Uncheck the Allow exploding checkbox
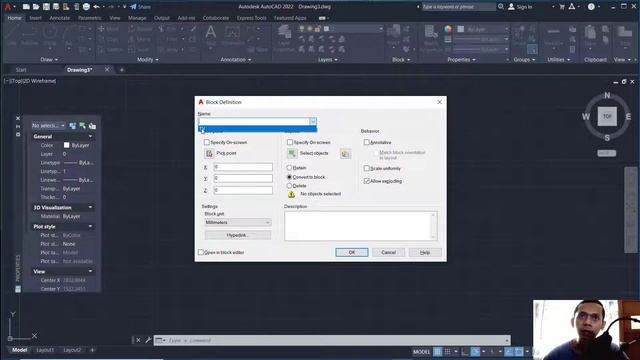Image resolution: width=640 pixels, height=360 pixels. 367,181
